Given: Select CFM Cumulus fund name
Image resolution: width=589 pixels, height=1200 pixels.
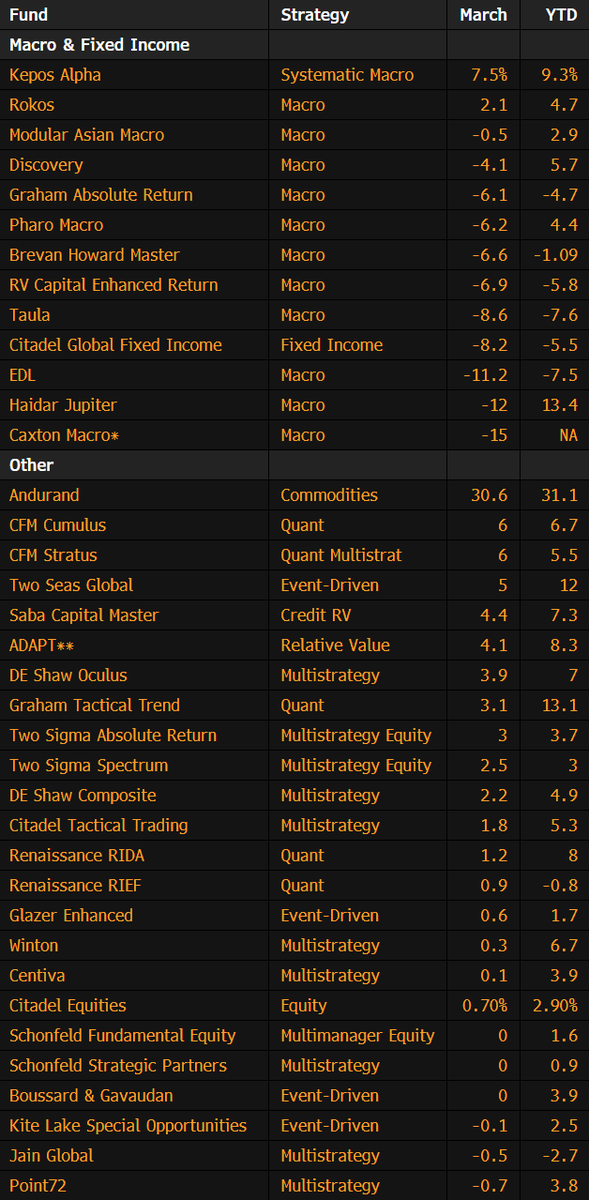Looking at the screenshot, I should pyautogui.click(x=57, y=525).
